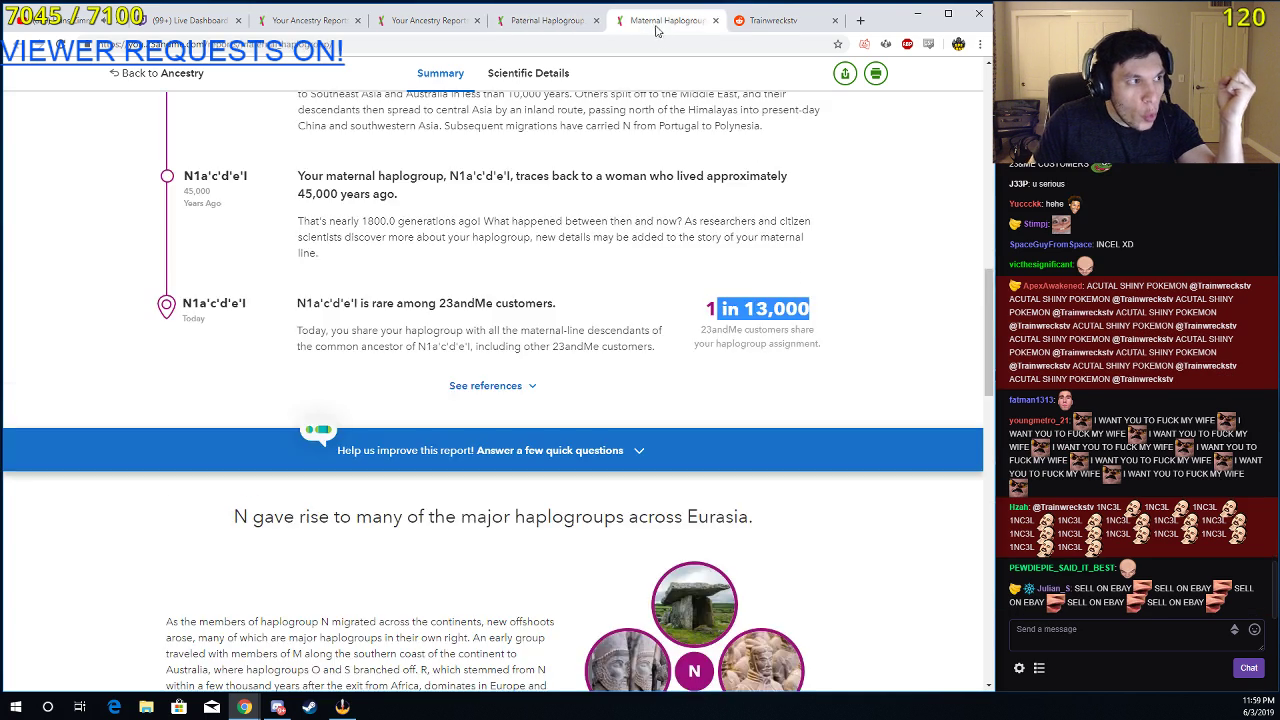Switch to the Paternal Haplogroup tab

pos(547,20)
